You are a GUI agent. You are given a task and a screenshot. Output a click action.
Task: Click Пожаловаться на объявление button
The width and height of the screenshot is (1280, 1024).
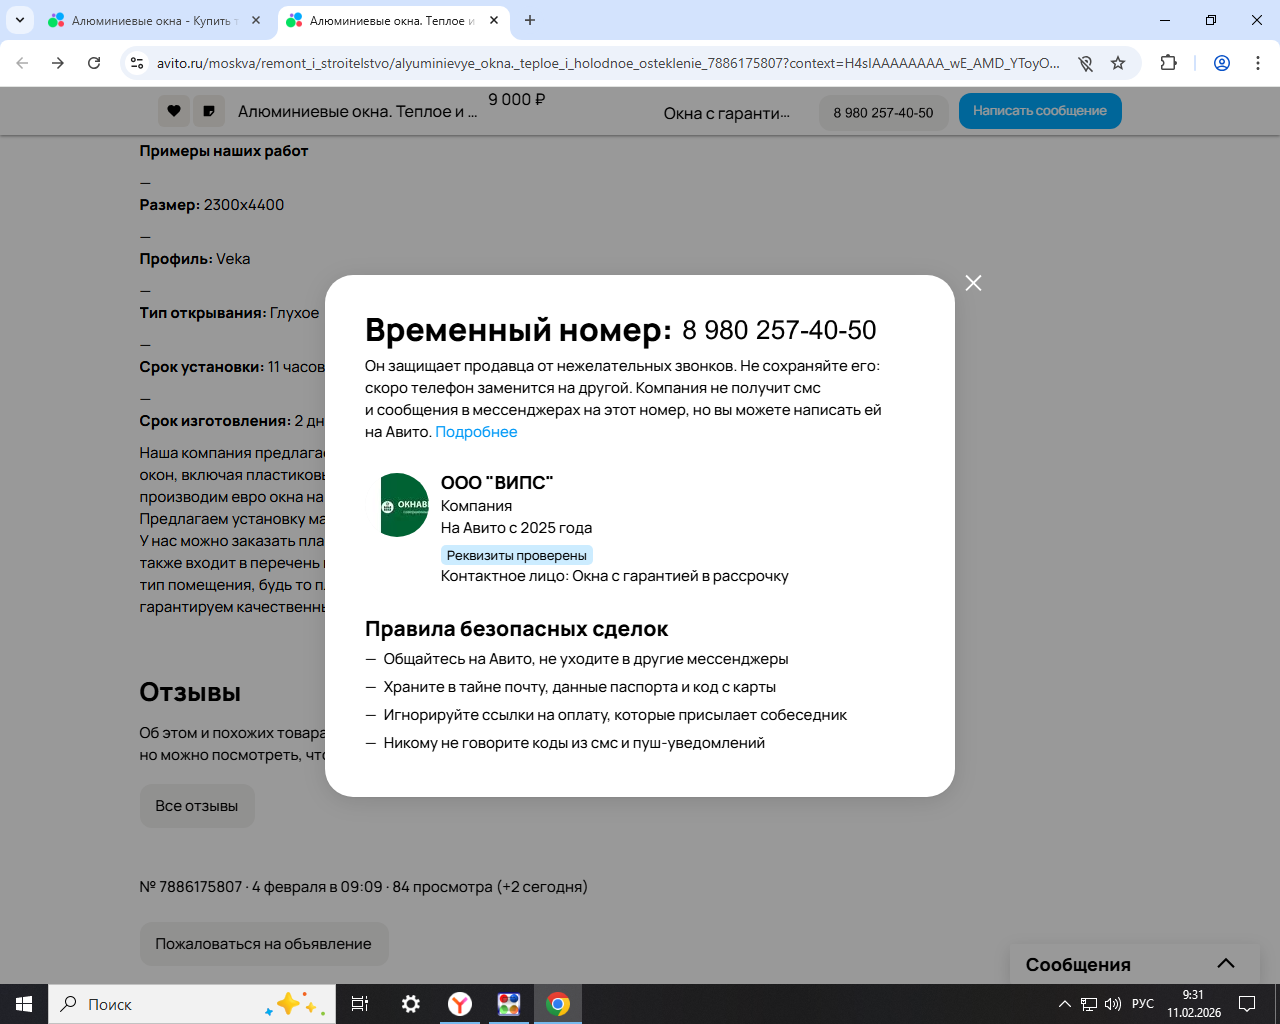point(264,944)
